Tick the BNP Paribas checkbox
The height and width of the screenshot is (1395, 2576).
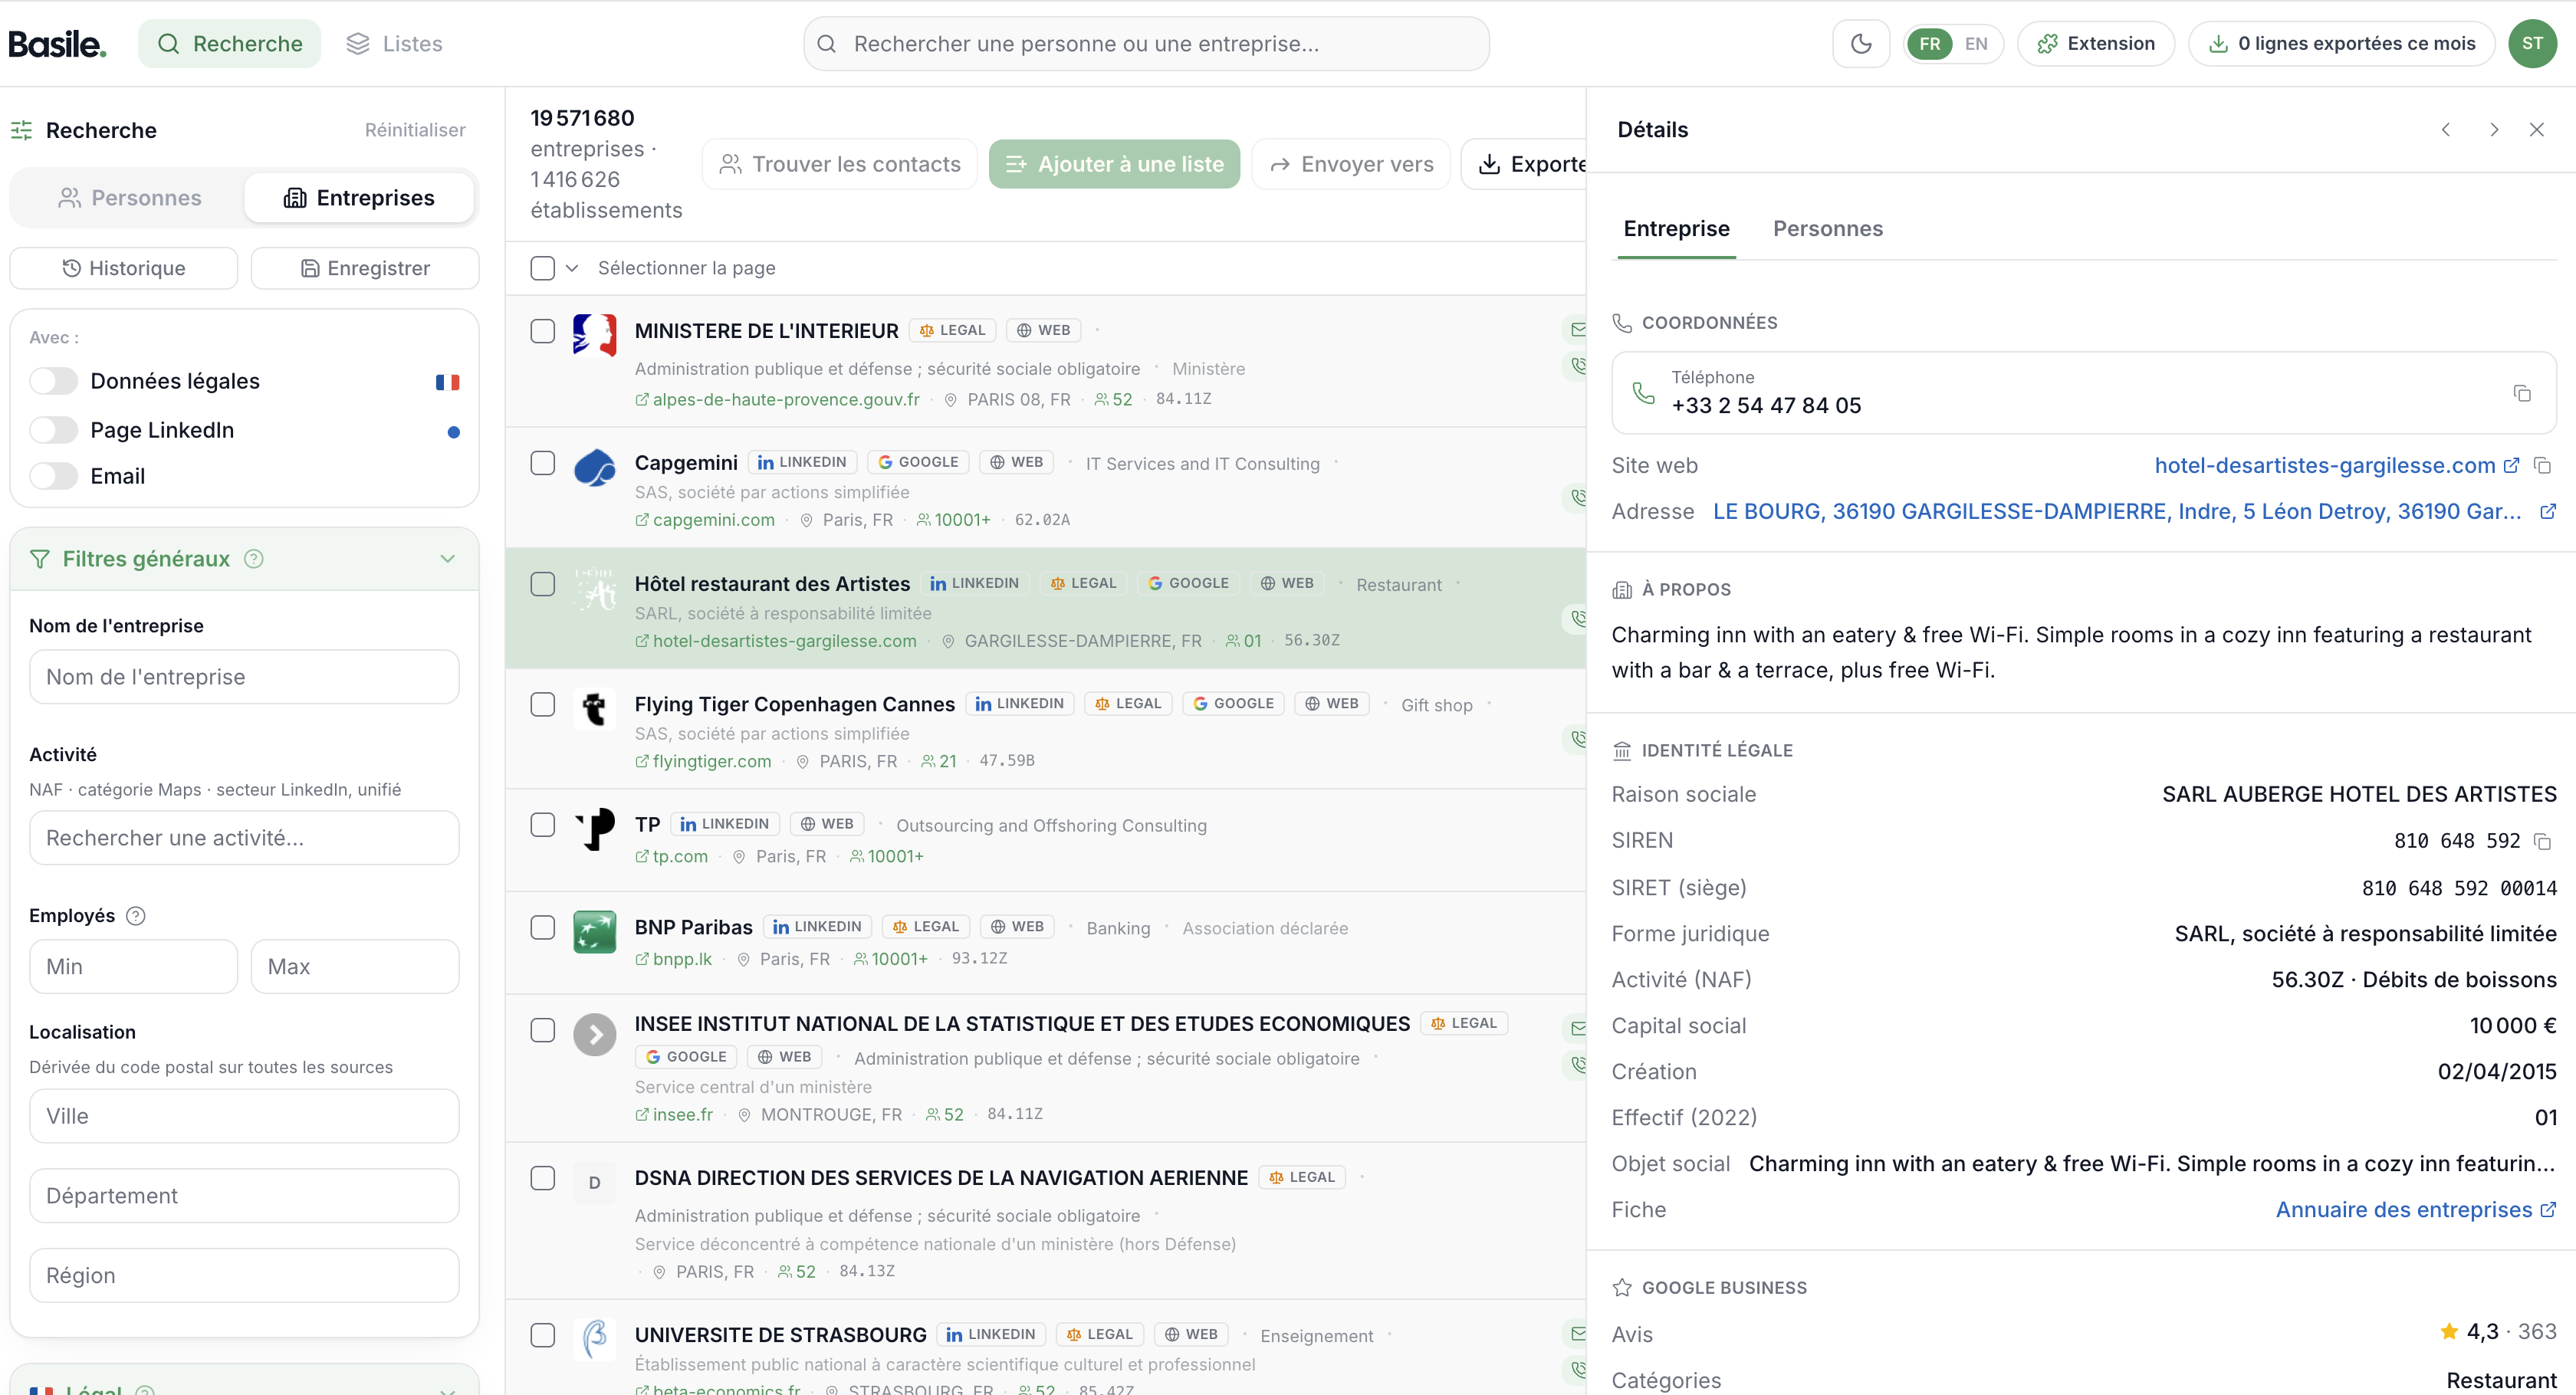click(x=543, y=927)
